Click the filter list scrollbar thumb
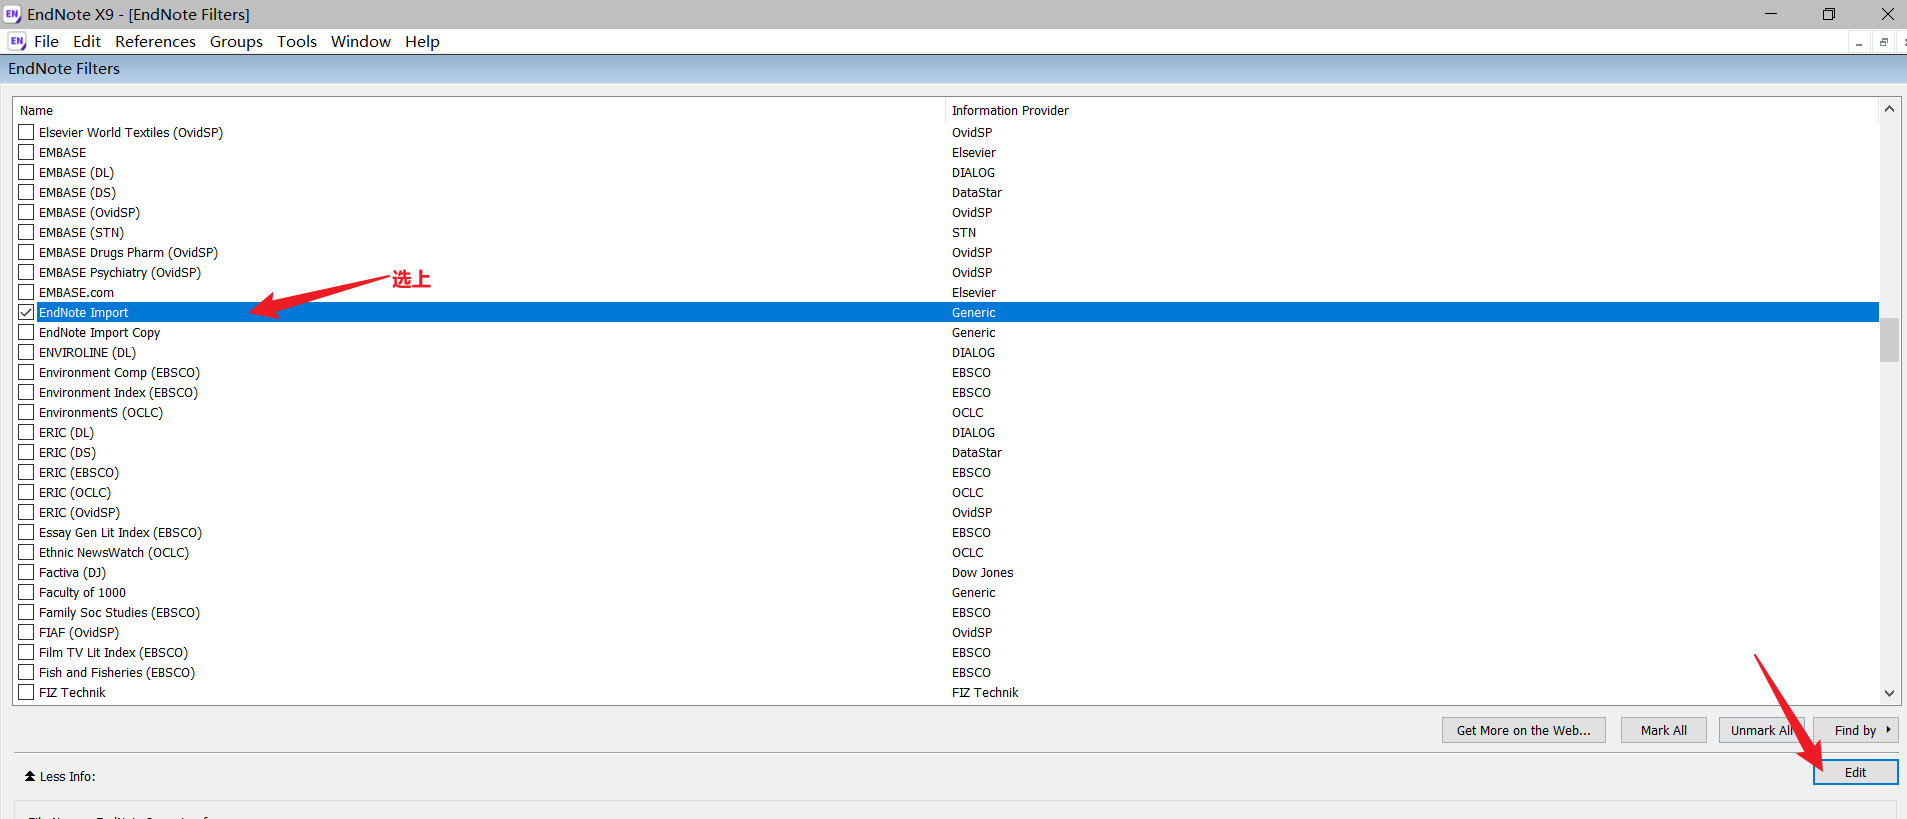The image size is (1907, 819). (x=1889, y=340)
